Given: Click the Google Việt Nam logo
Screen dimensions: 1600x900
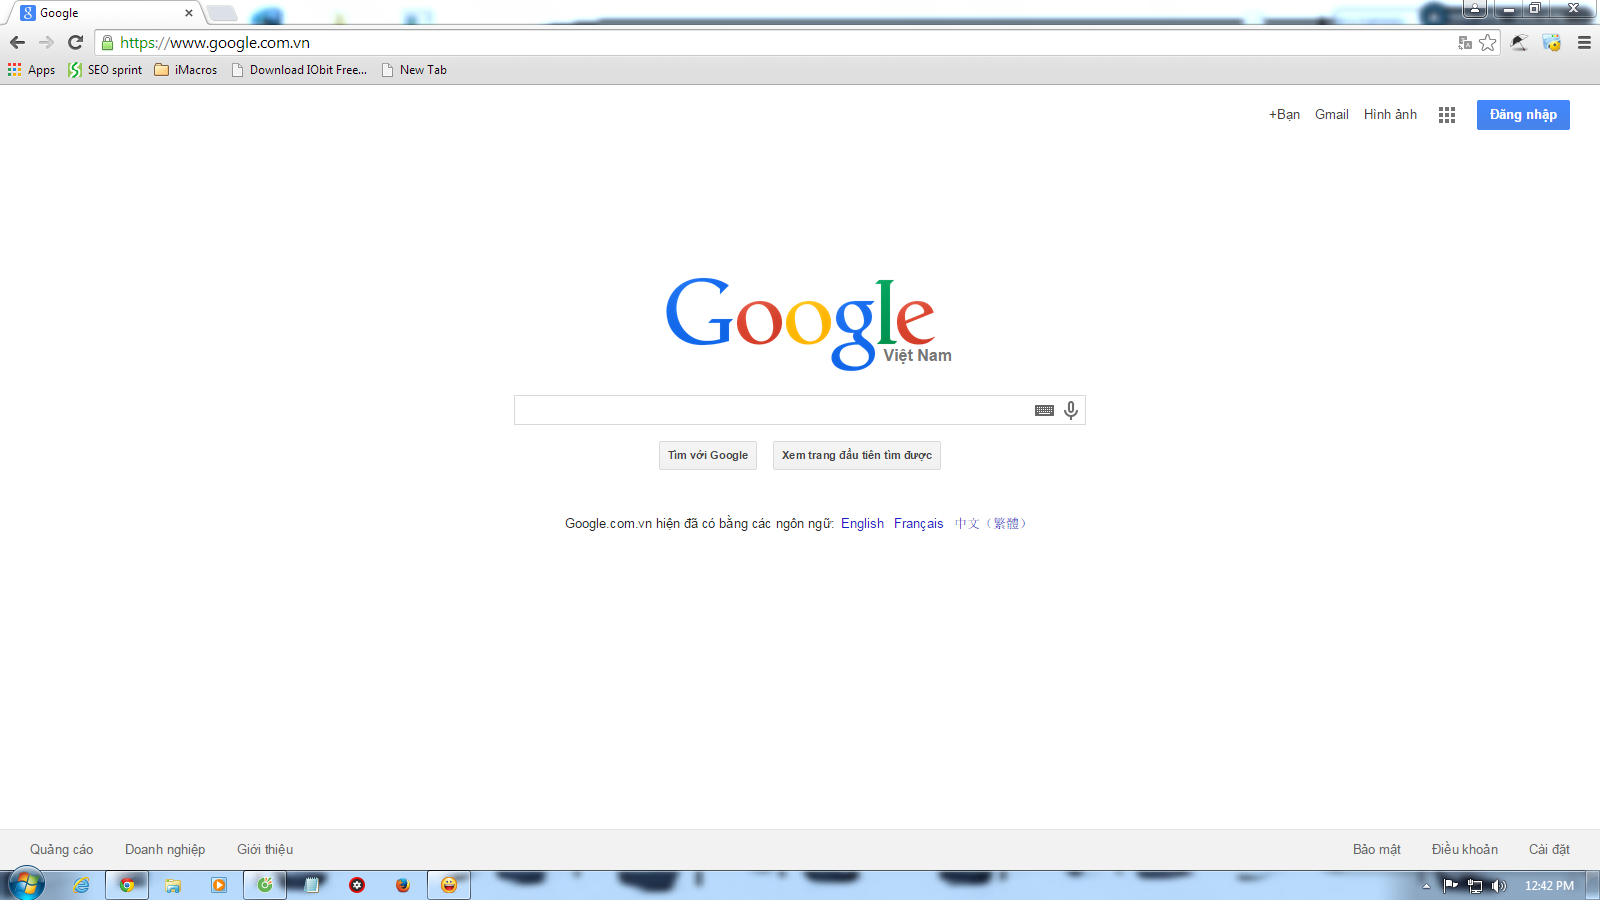Looking at the screenshot, I should click(808, 323).
